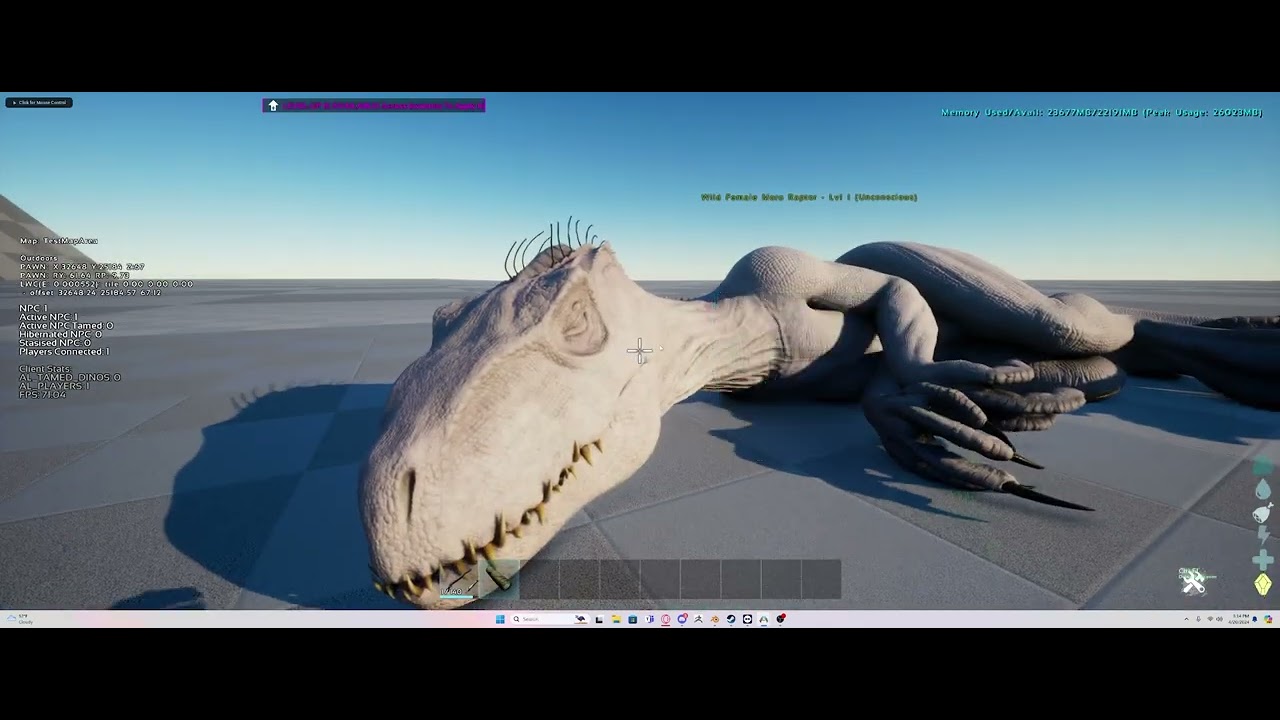Open ZBrush from the taskbar
Viewport: 1280px width, 720px height.
(698, 619)
